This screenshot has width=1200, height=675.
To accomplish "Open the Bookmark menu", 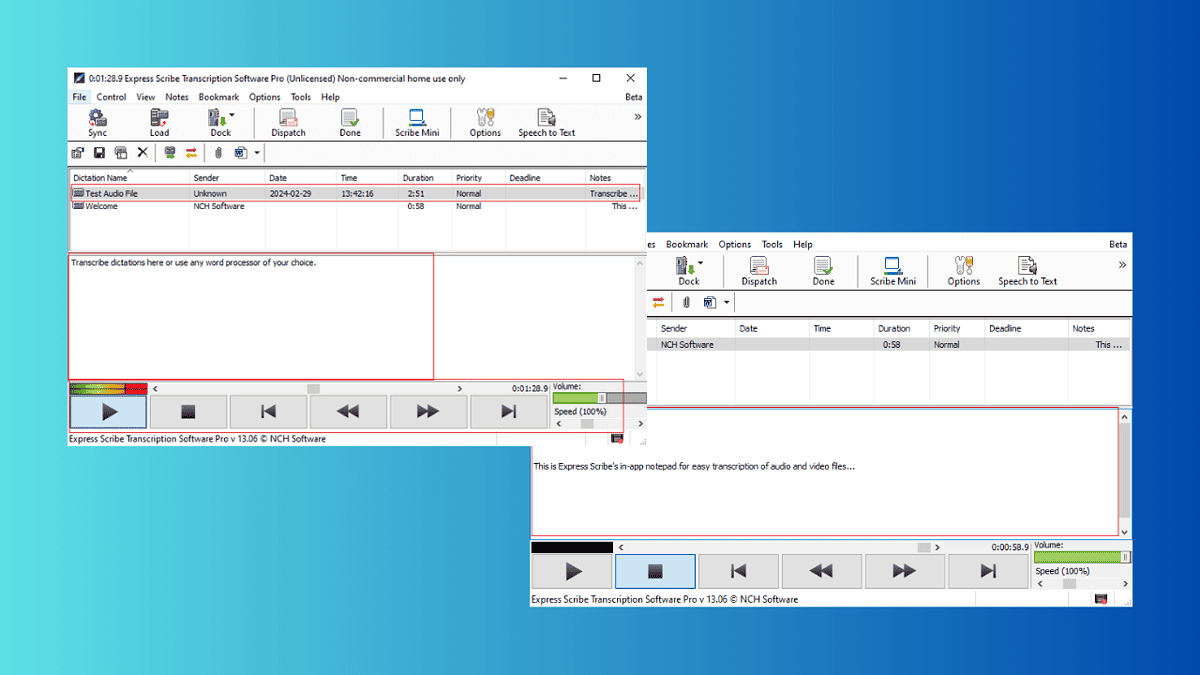I will click(x=218, y=97).
